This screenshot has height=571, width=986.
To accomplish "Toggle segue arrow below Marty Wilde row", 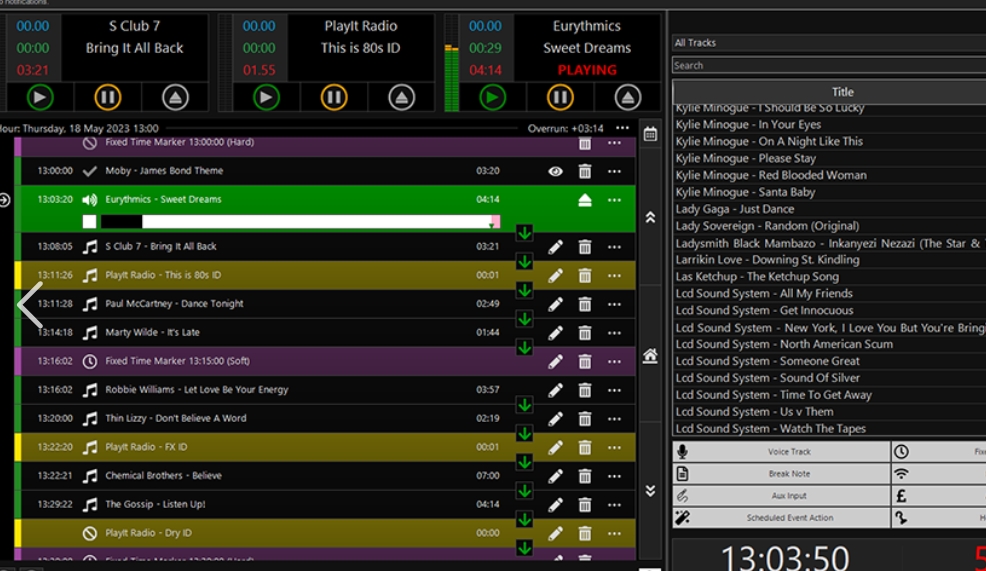I will point(524,348).
